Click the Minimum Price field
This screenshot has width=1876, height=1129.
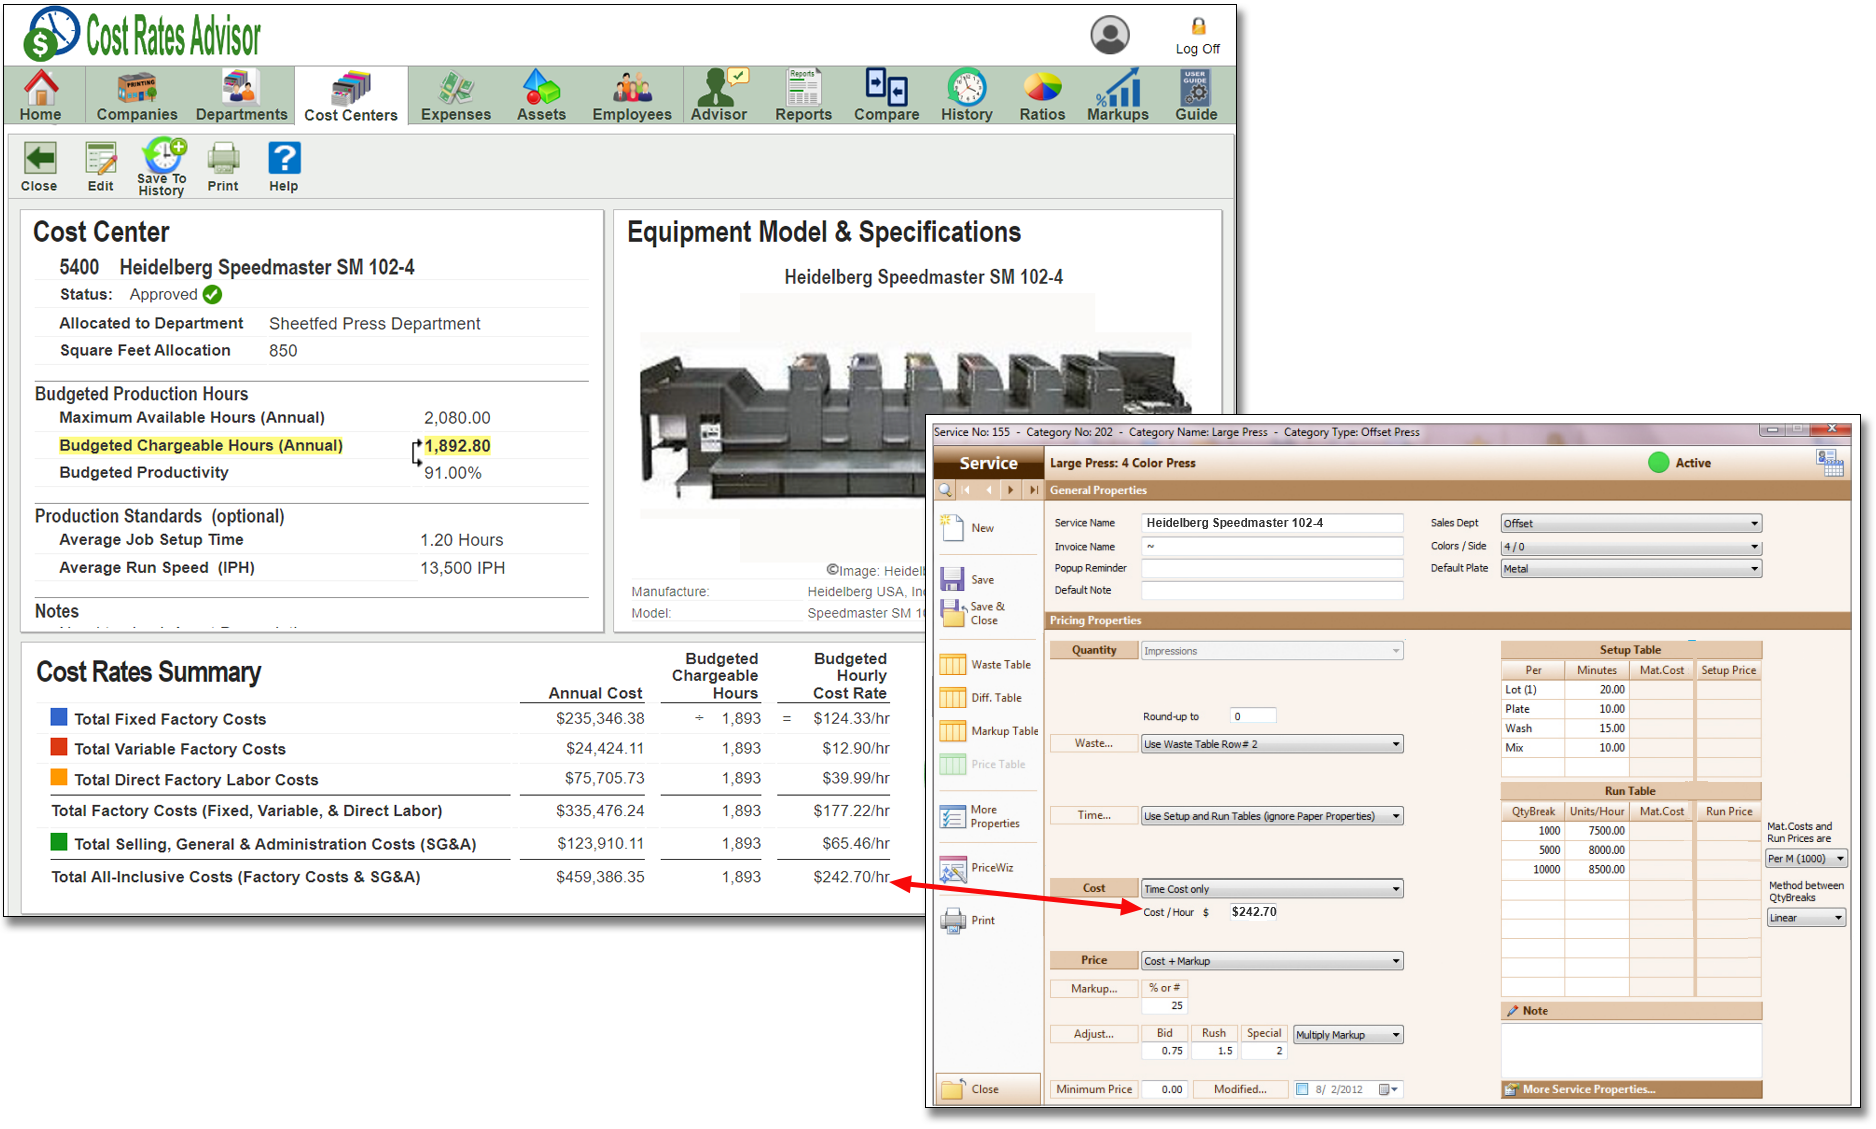click(1165, 1089)
